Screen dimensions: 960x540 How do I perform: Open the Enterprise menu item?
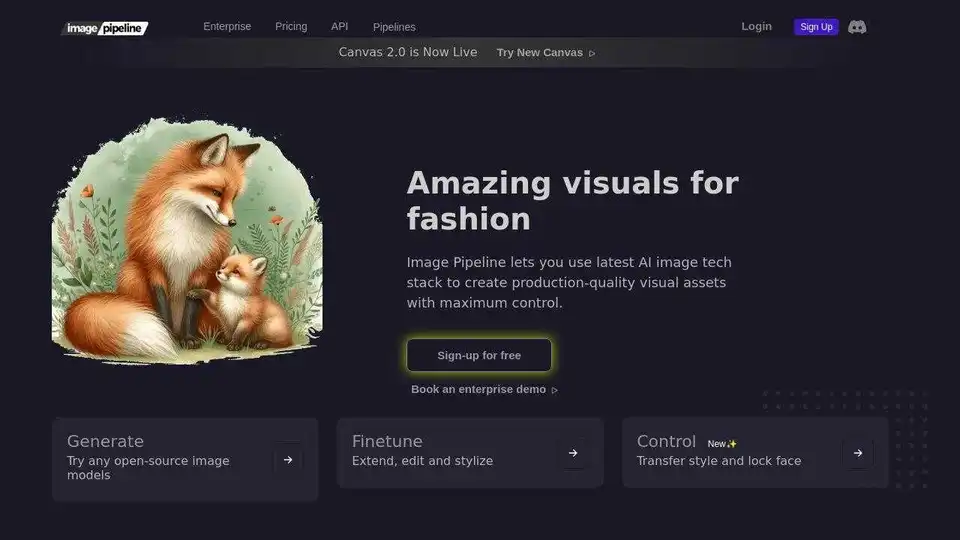click(227, 26)
